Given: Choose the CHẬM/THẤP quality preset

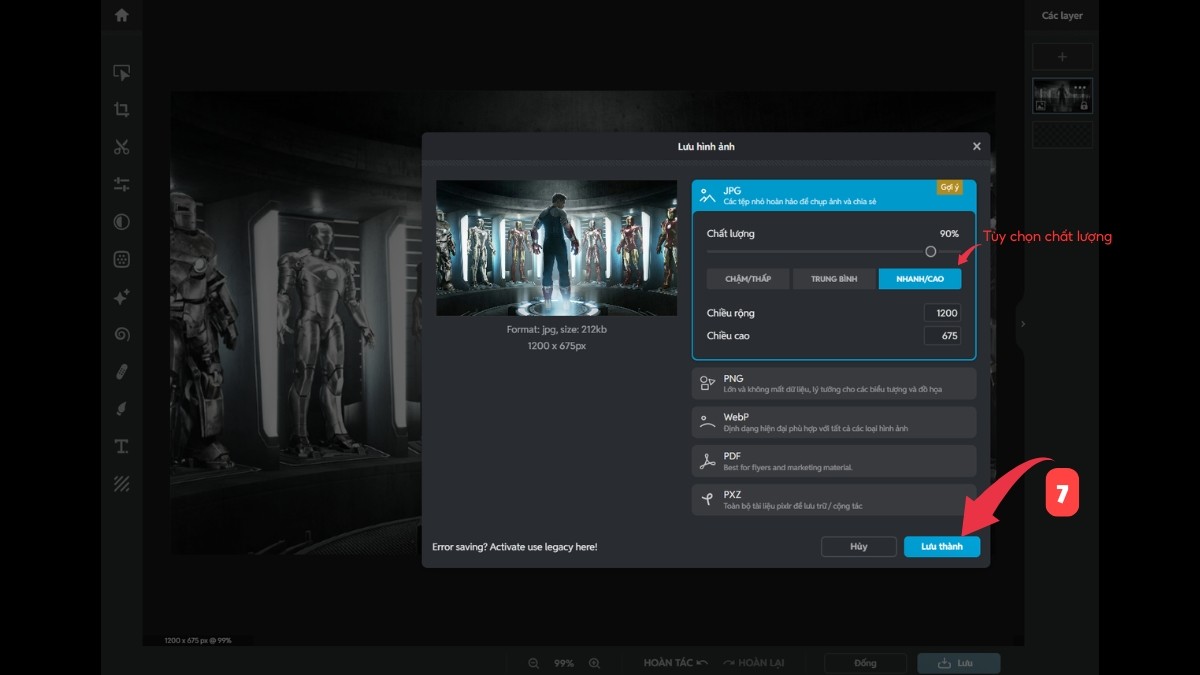Looking at the screenshot, I should (747, 279).
